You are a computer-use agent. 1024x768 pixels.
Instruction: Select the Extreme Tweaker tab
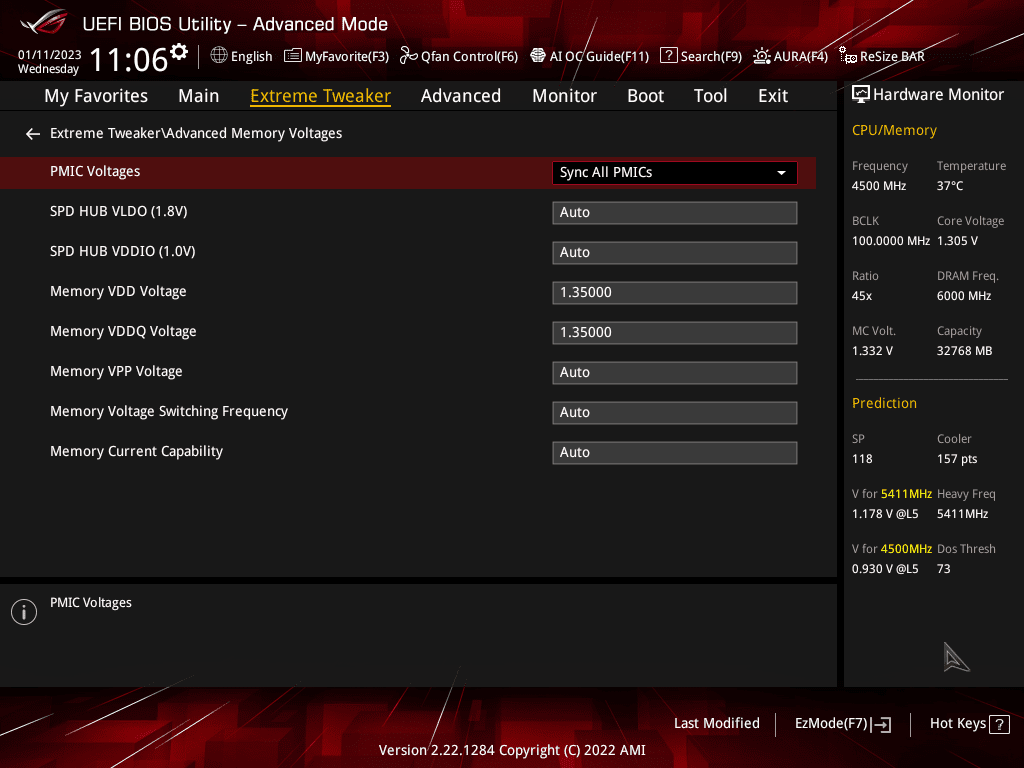pyautogui.click(x=321, y=96)
